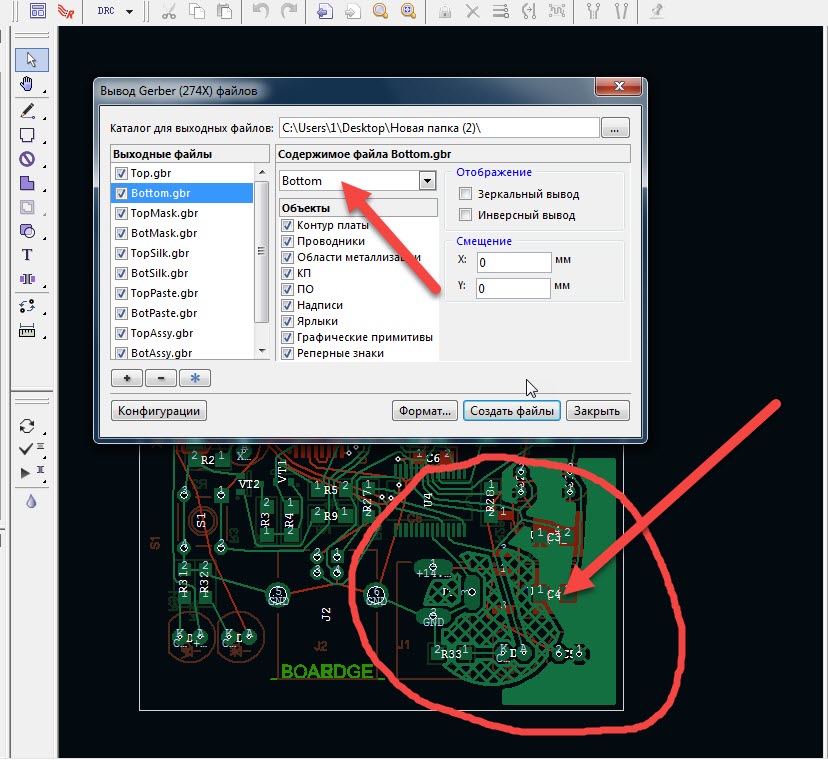This screenshot has width=828, height=760.
Task: Click the X delete toolbar icon
Action: pos(473,11)
